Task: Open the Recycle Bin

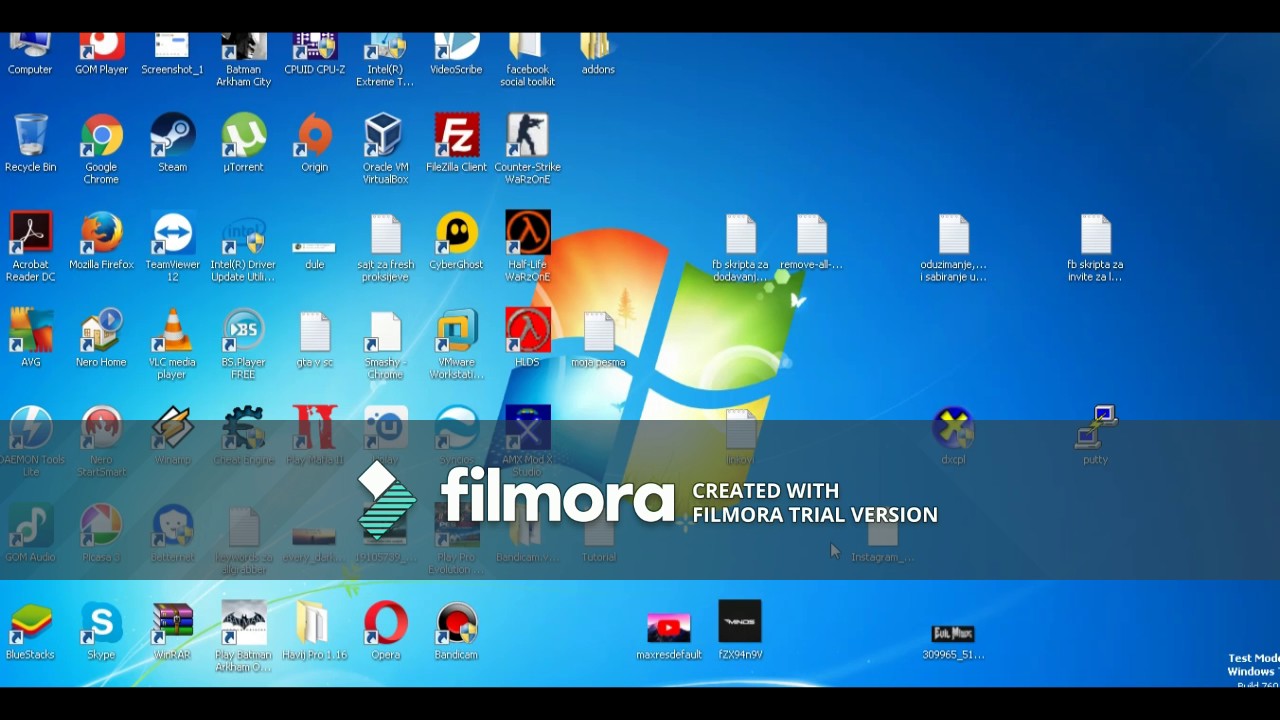Action: [x=30, y=136]
